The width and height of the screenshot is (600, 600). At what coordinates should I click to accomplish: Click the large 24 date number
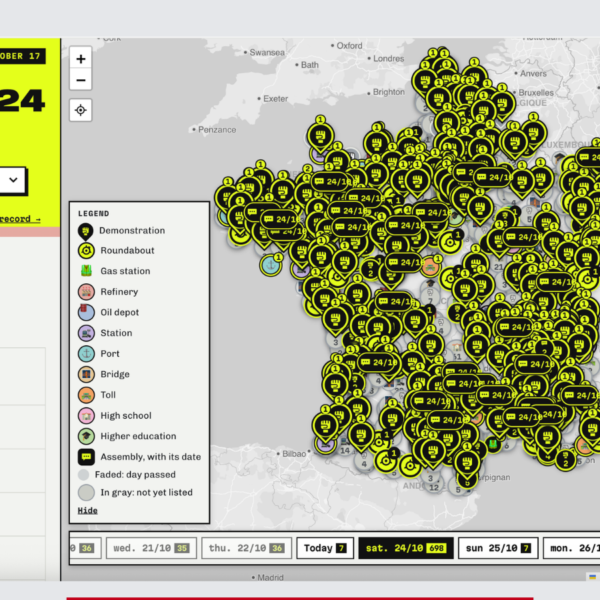22,101
